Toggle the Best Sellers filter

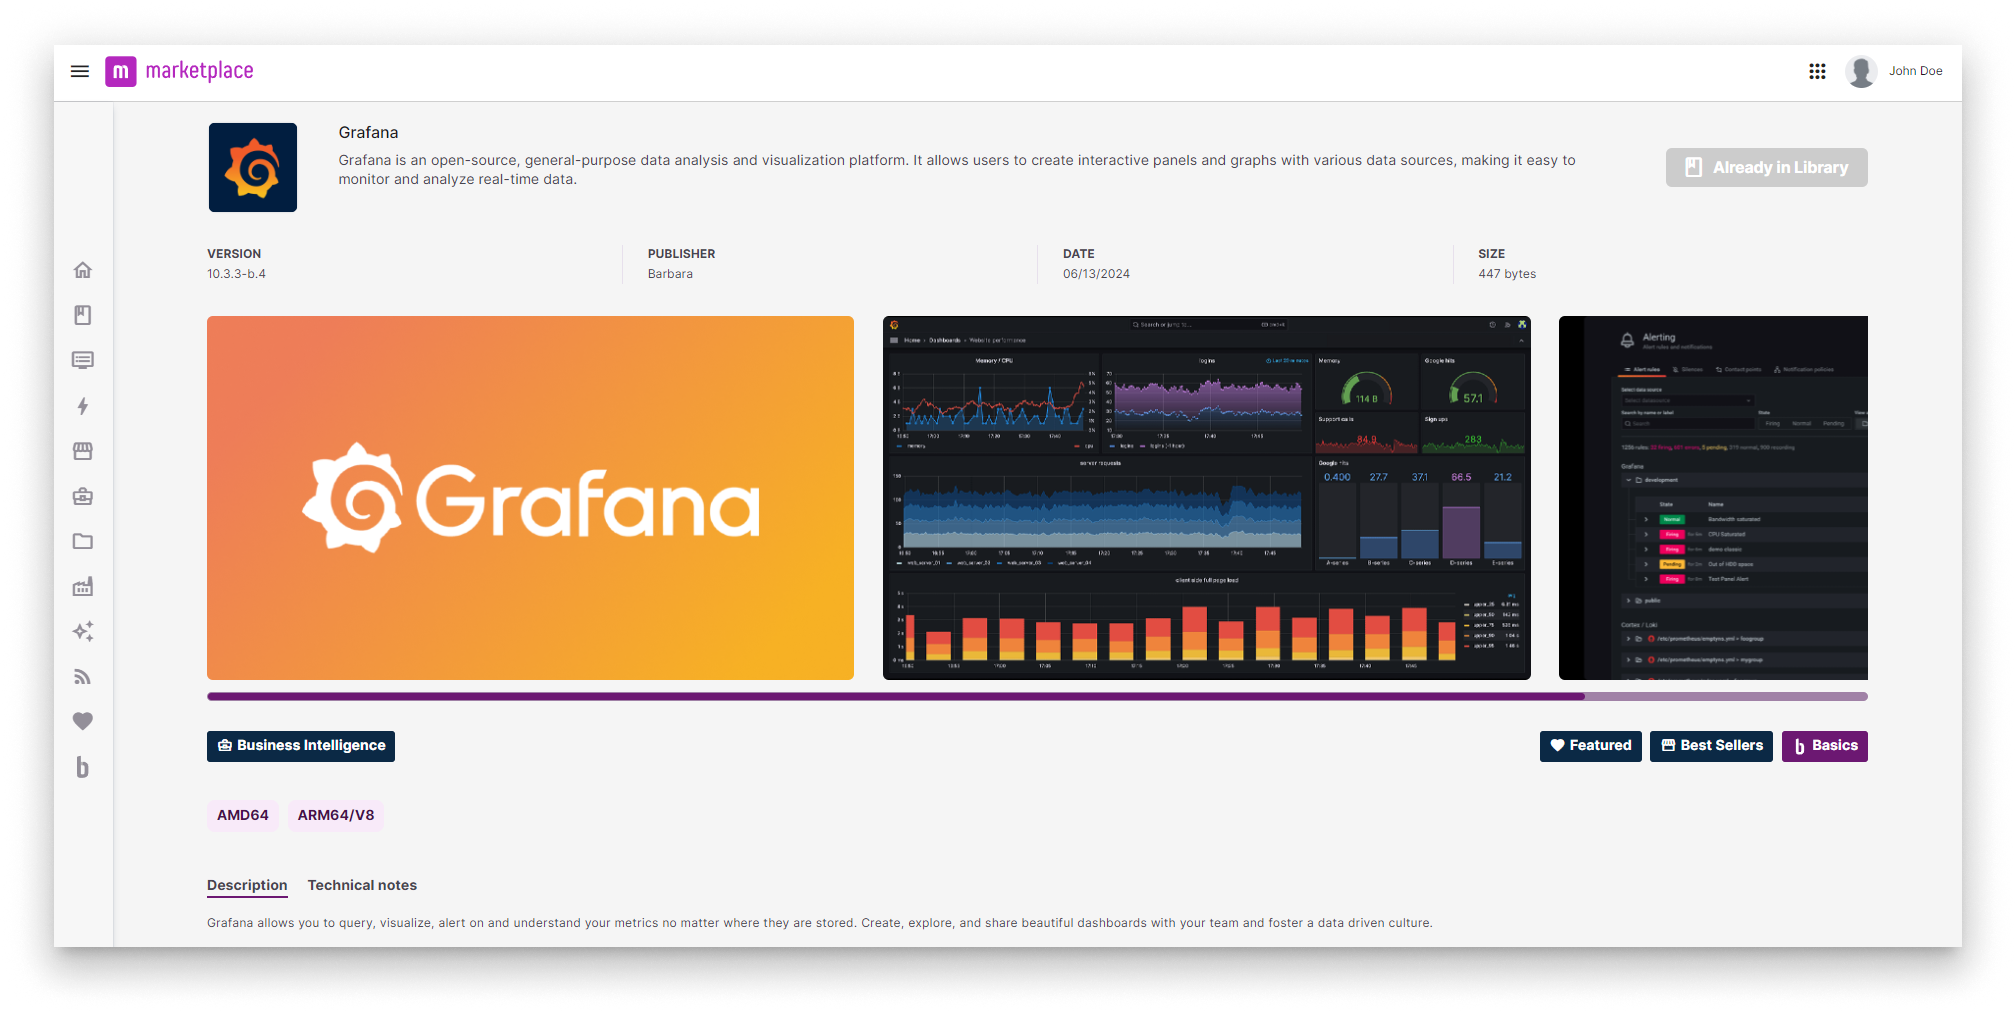1711,746
